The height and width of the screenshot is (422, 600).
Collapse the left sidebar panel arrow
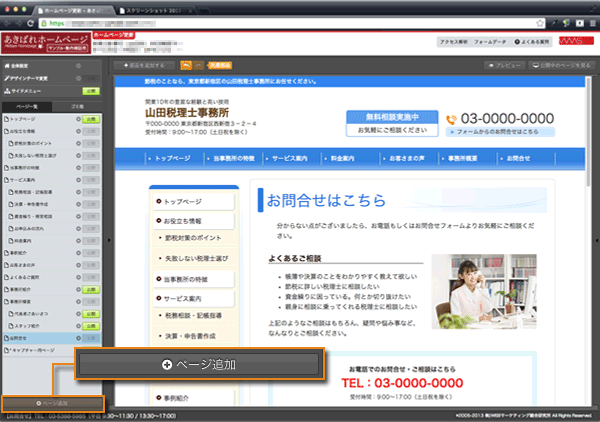pyautogui.click(x=108, y=240)
